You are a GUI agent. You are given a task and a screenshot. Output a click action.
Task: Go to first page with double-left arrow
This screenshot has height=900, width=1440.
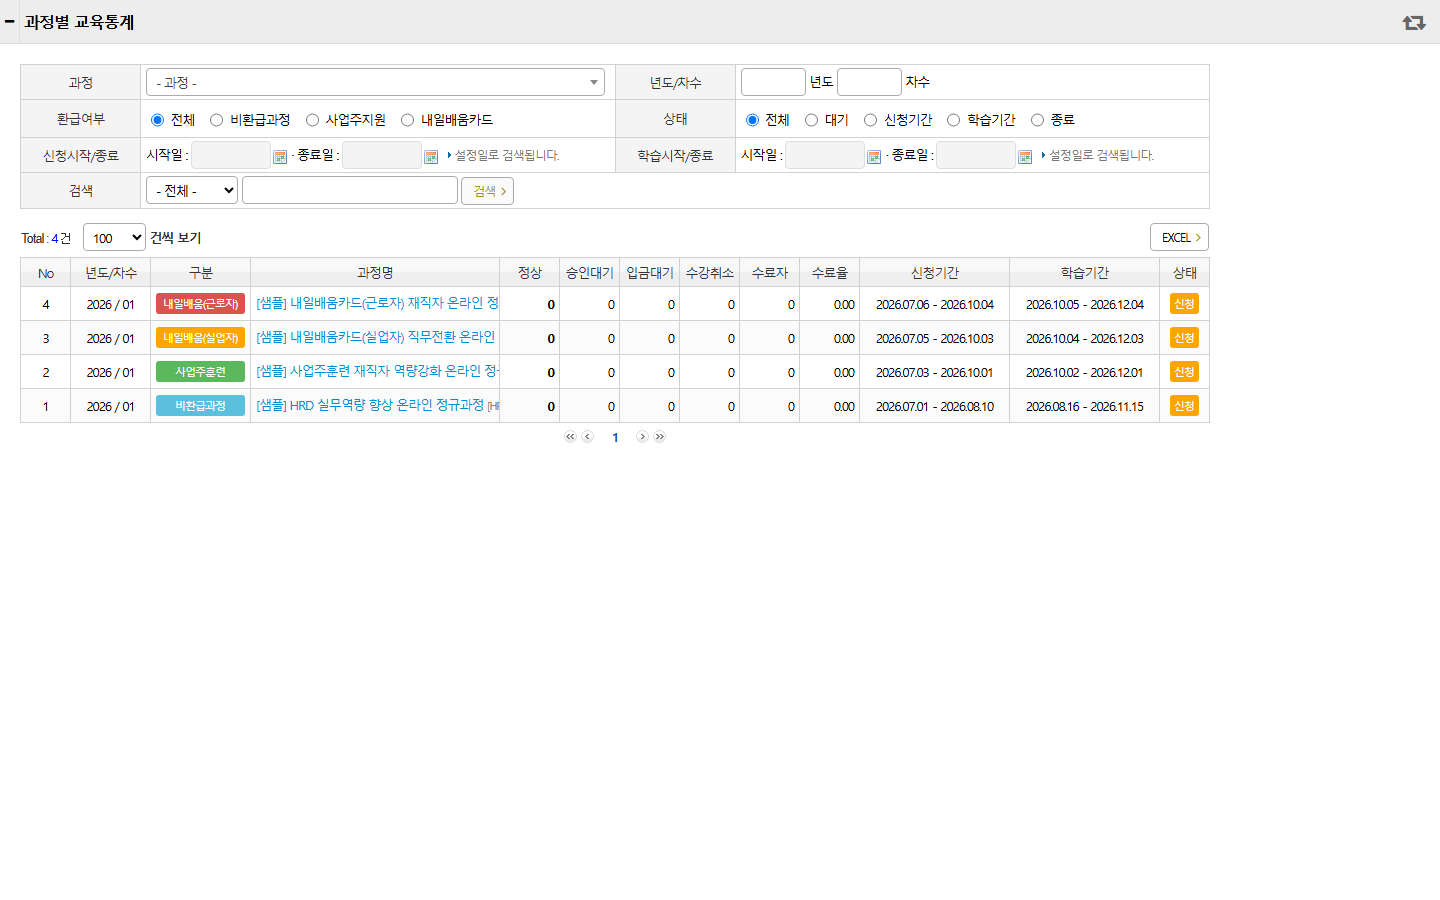click(570, 437)
